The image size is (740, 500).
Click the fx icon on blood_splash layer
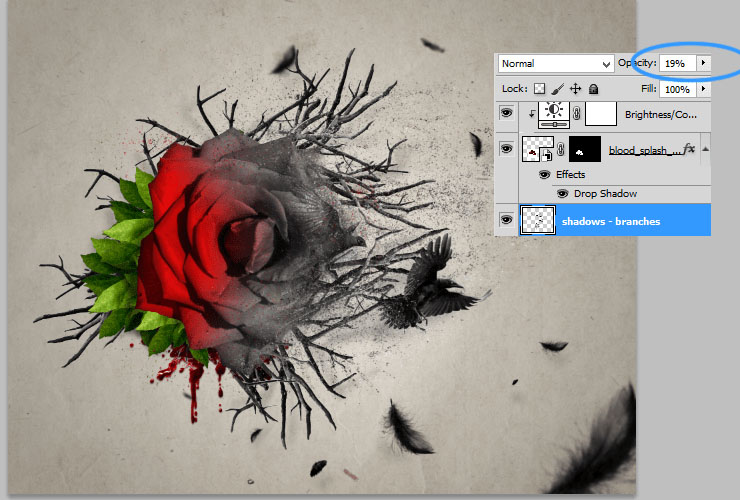coord(688,149)
